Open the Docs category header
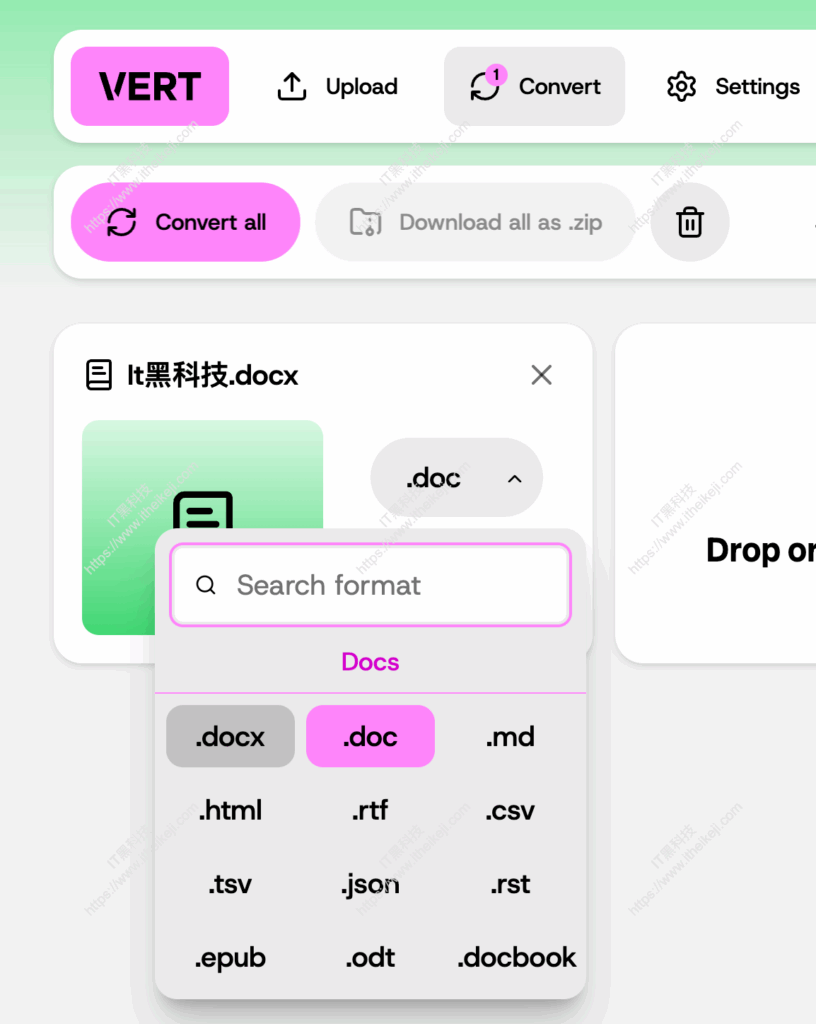The width and height of the screenshot is (816, 1024). tap(370, 662)
